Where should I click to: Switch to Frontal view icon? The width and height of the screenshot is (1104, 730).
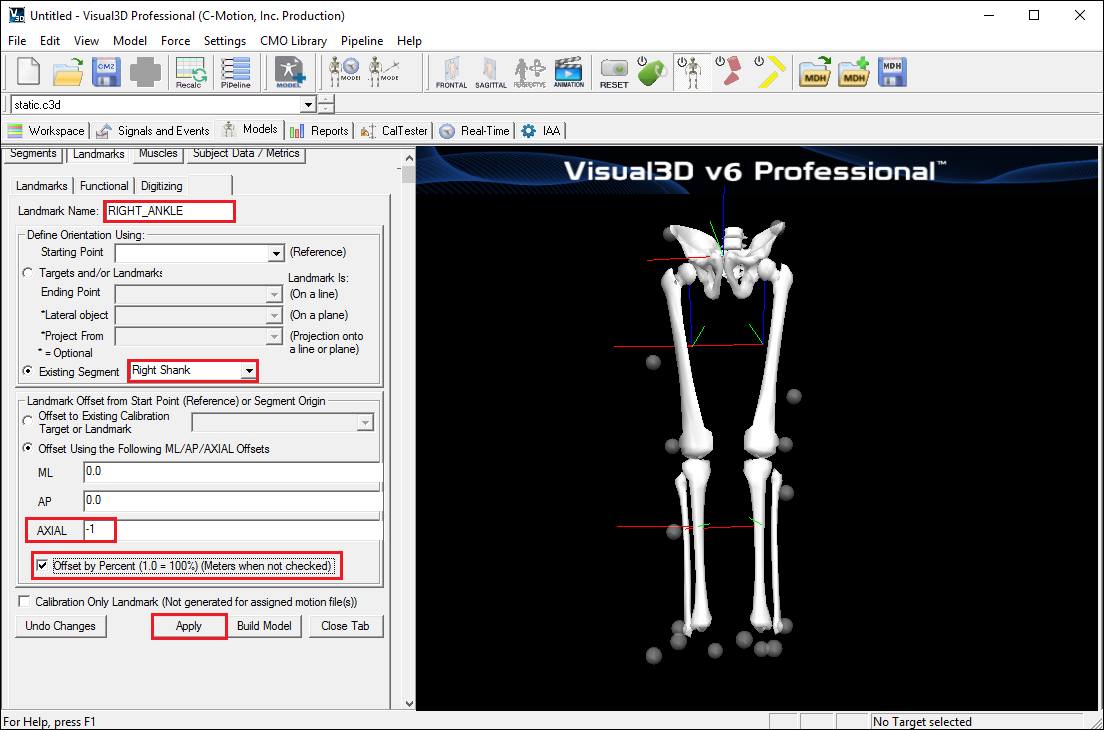(451, 73)
